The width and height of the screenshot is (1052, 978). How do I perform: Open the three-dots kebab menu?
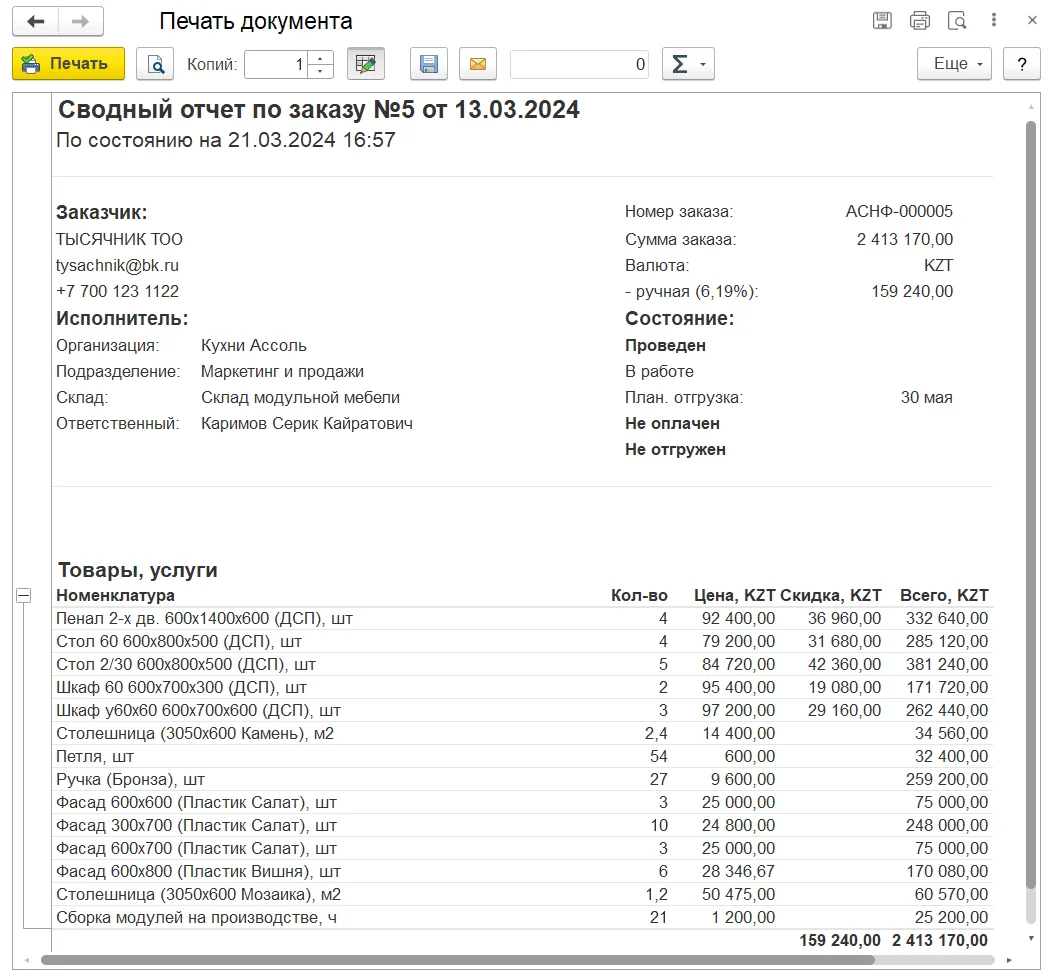pos(994,20)
